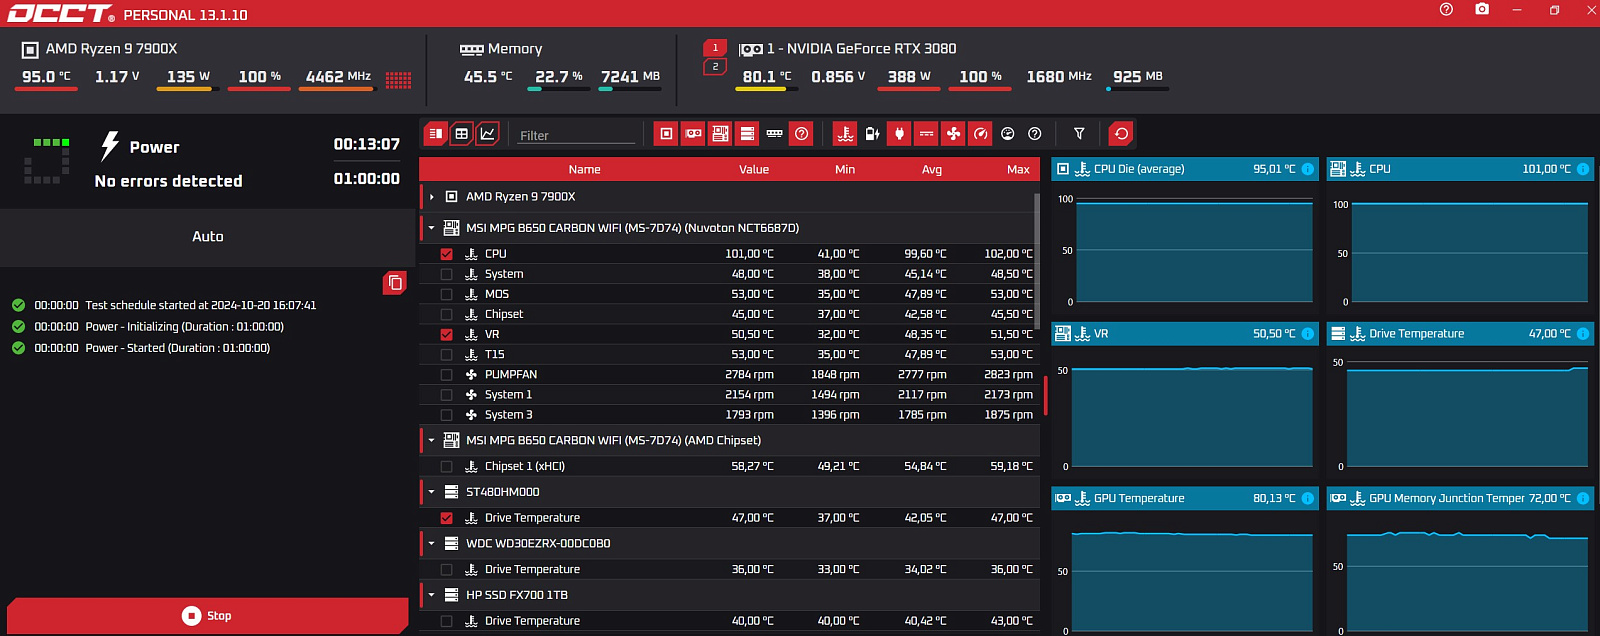Toggle the battery sensor filter icon
This screenshot has width=1600, height=636.
pos(872,134)
